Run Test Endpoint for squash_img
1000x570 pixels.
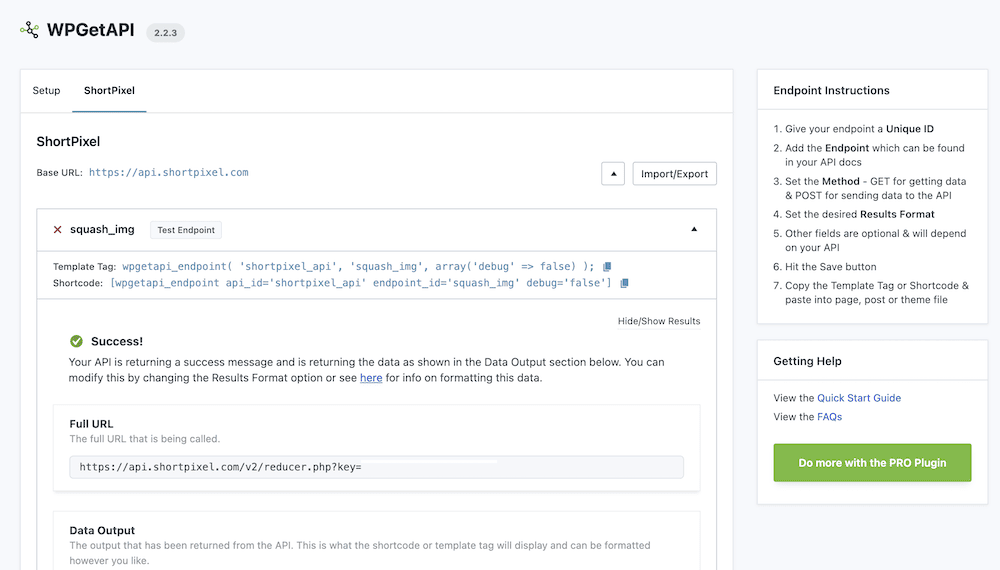pyautogui.click(x=186, y=230)
